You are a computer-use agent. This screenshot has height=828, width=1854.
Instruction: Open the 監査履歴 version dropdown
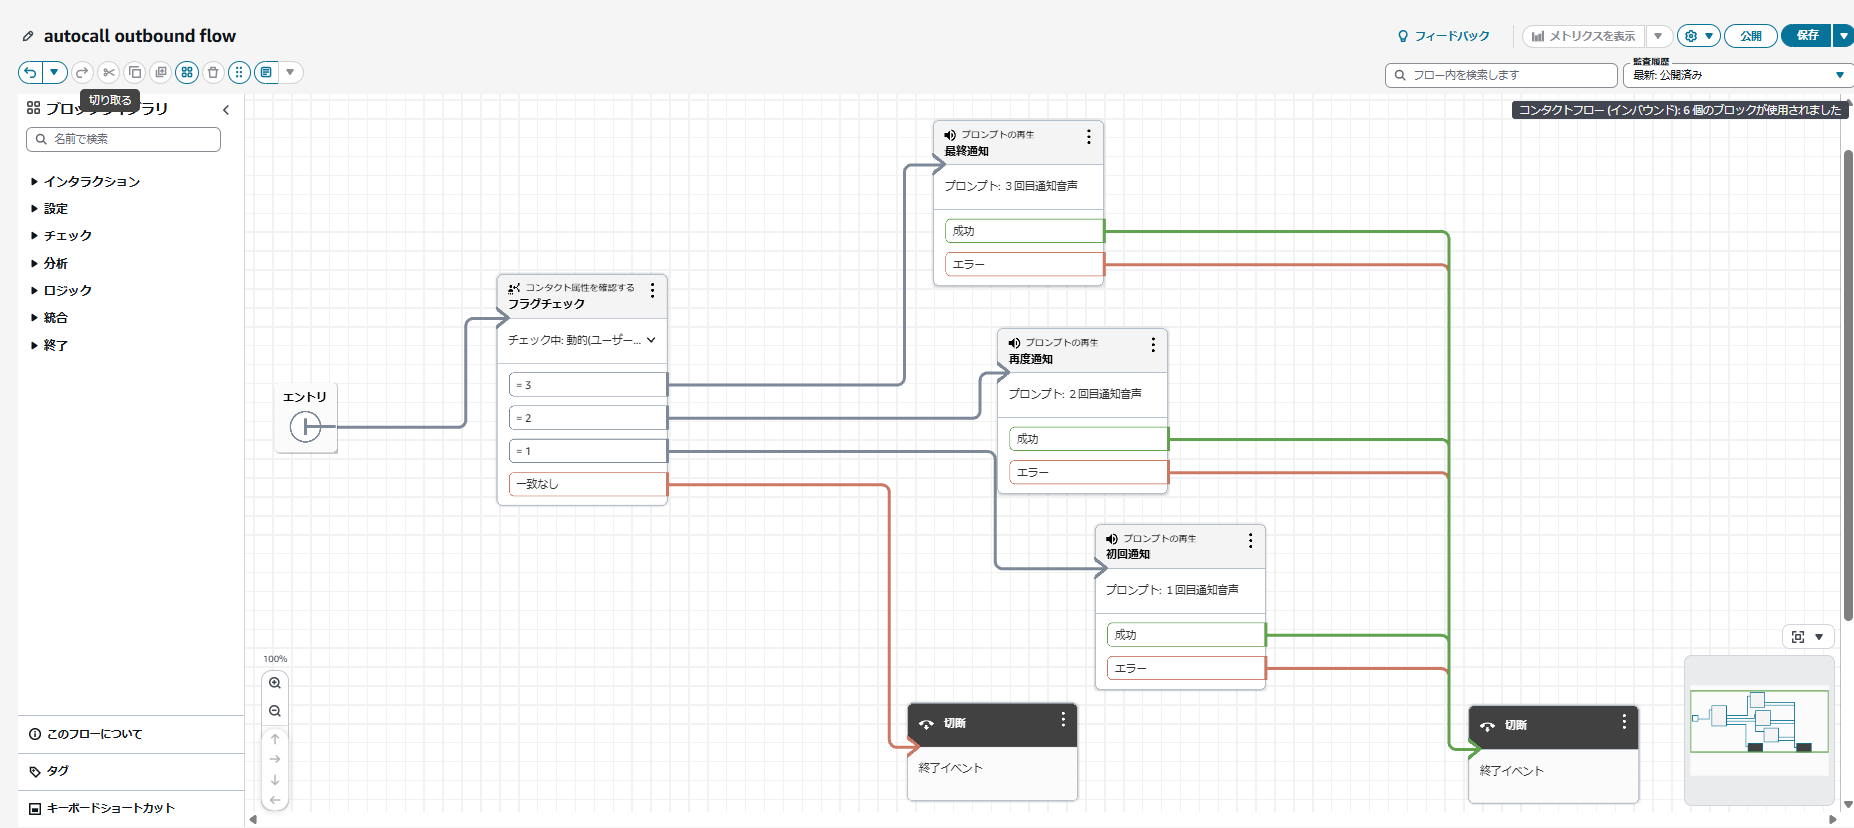click(1738, 75)
